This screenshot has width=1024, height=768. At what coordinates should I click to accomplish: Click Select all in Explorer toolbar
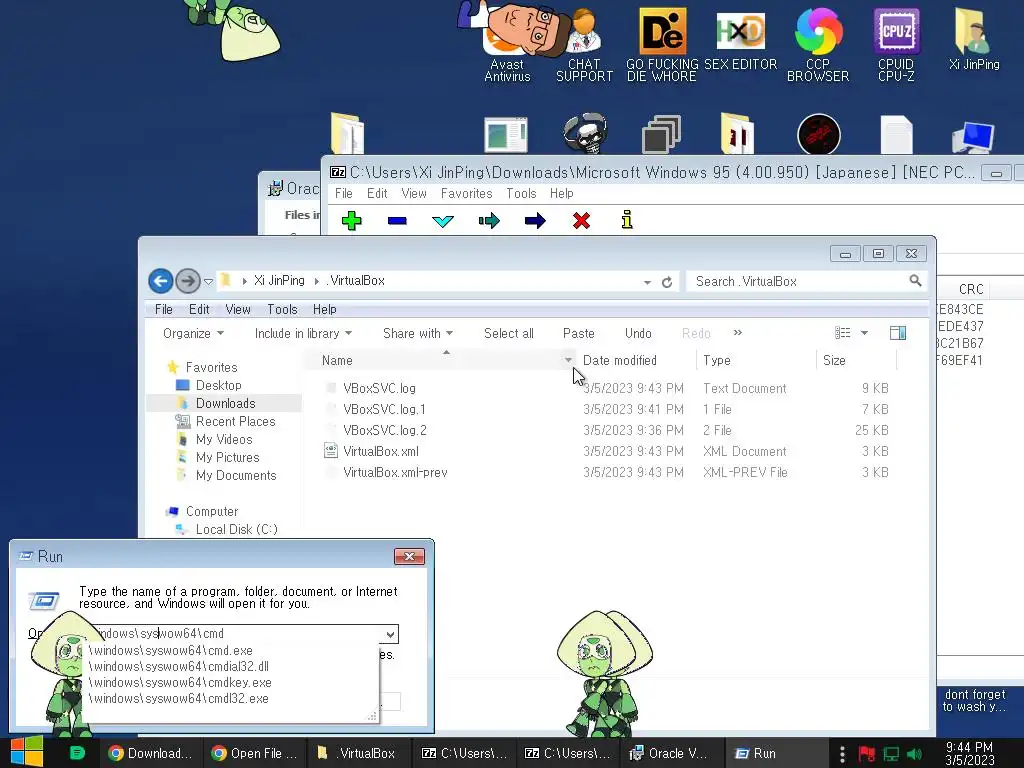(509, 333)
